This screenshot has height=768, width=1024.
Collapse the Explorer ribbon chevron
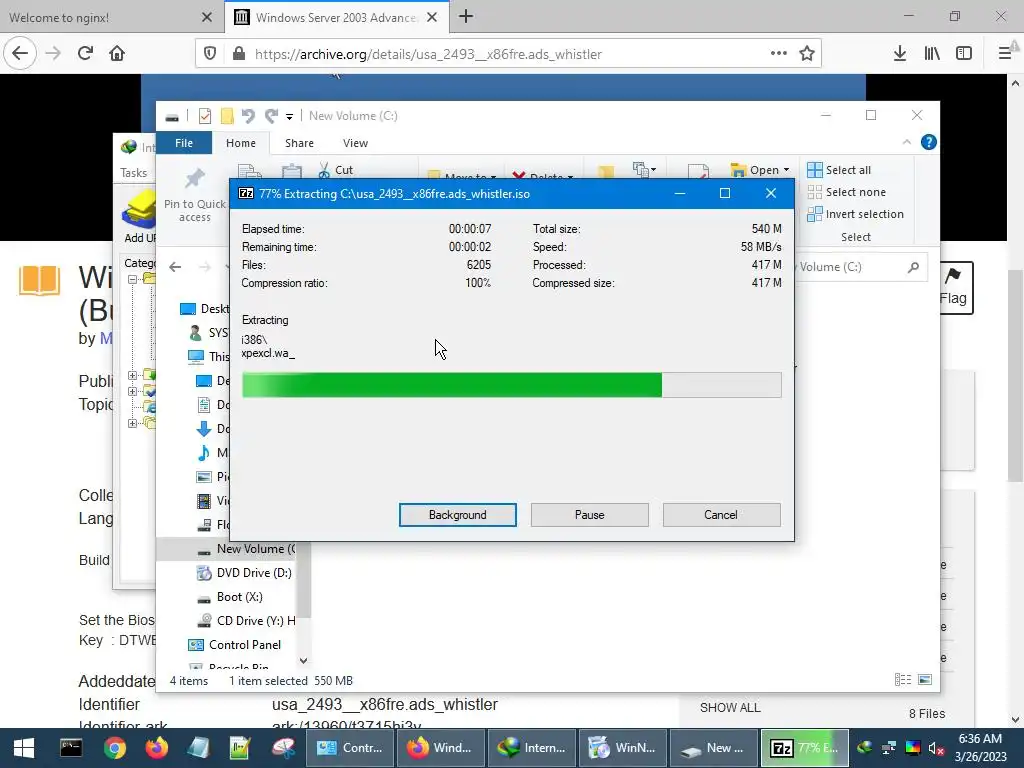point(906,142)
